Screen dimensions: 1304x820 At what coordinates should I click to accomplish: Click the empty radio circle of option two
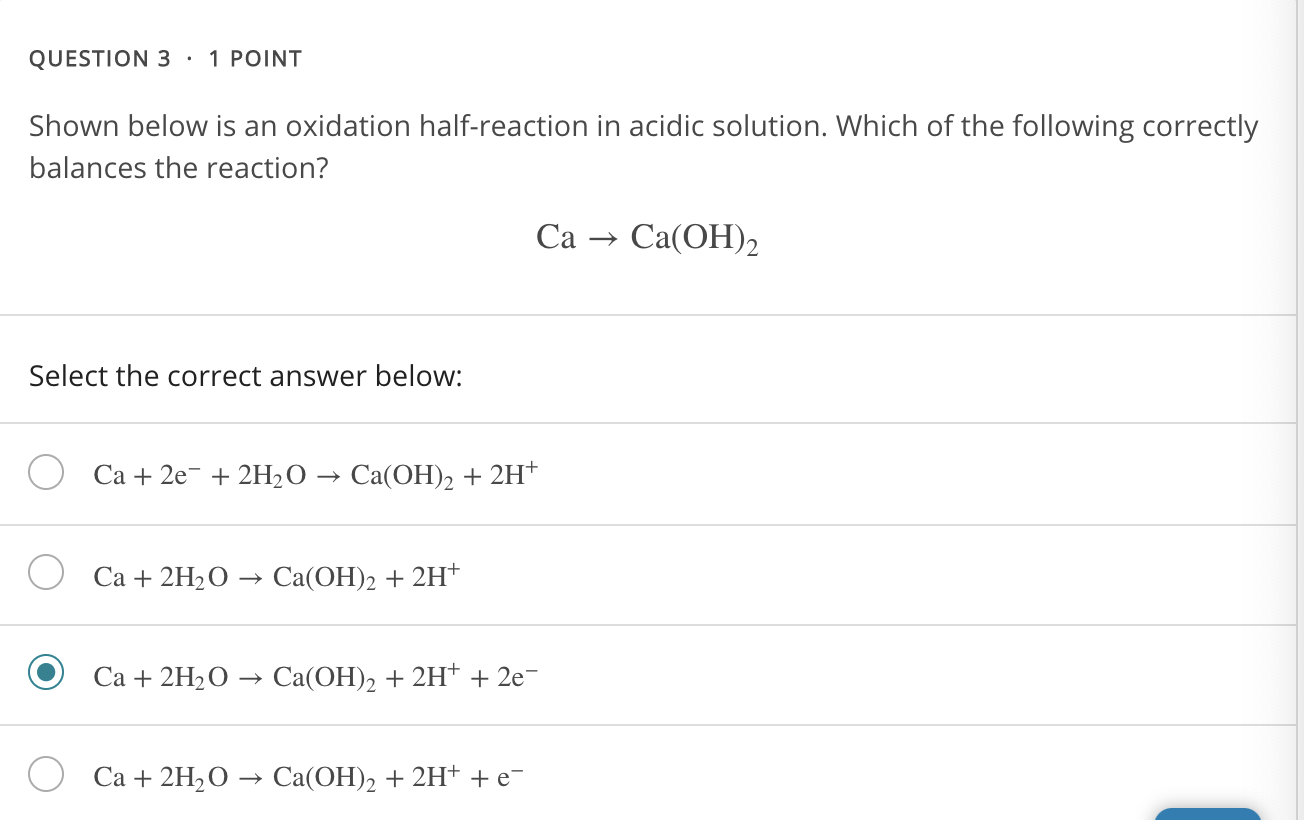46,574
